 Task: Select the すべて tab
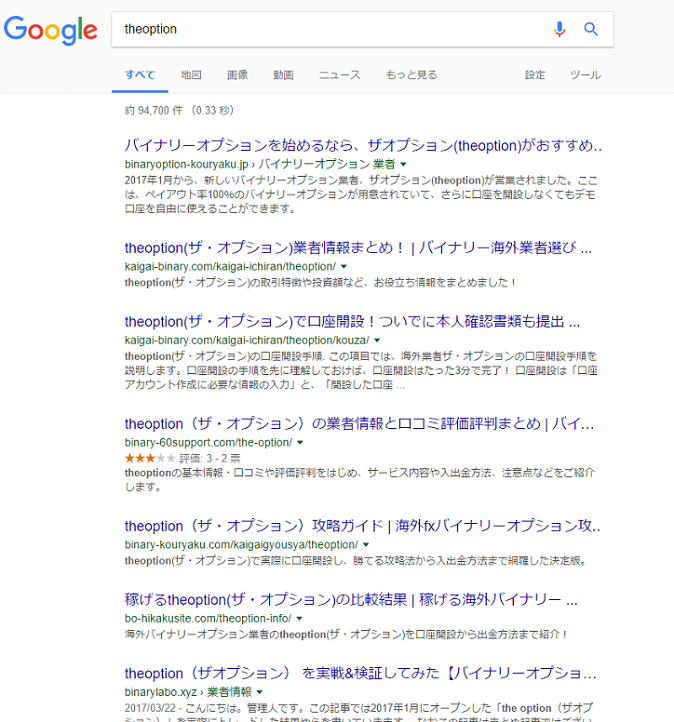(x=140, y=75)
